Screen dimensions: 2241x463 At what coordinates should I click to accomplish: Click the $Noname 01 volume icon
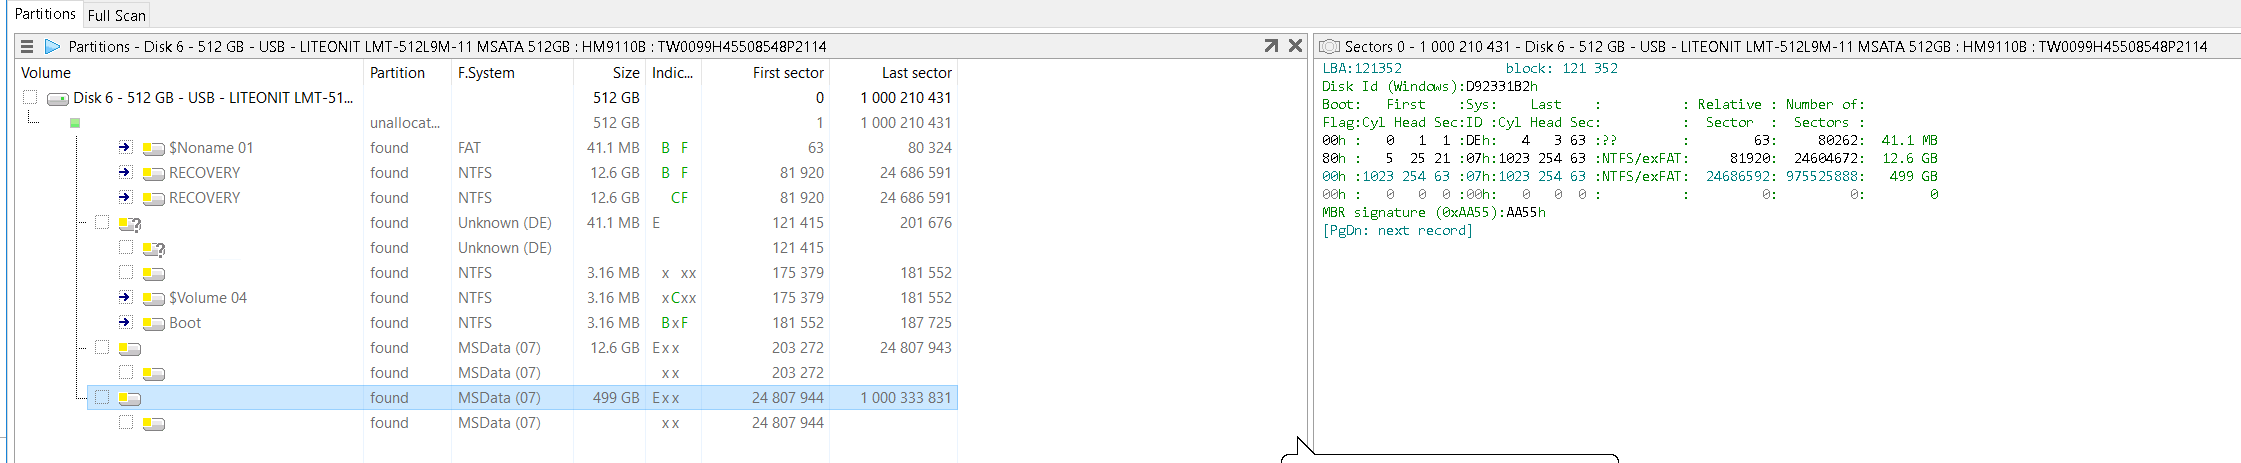154,148
